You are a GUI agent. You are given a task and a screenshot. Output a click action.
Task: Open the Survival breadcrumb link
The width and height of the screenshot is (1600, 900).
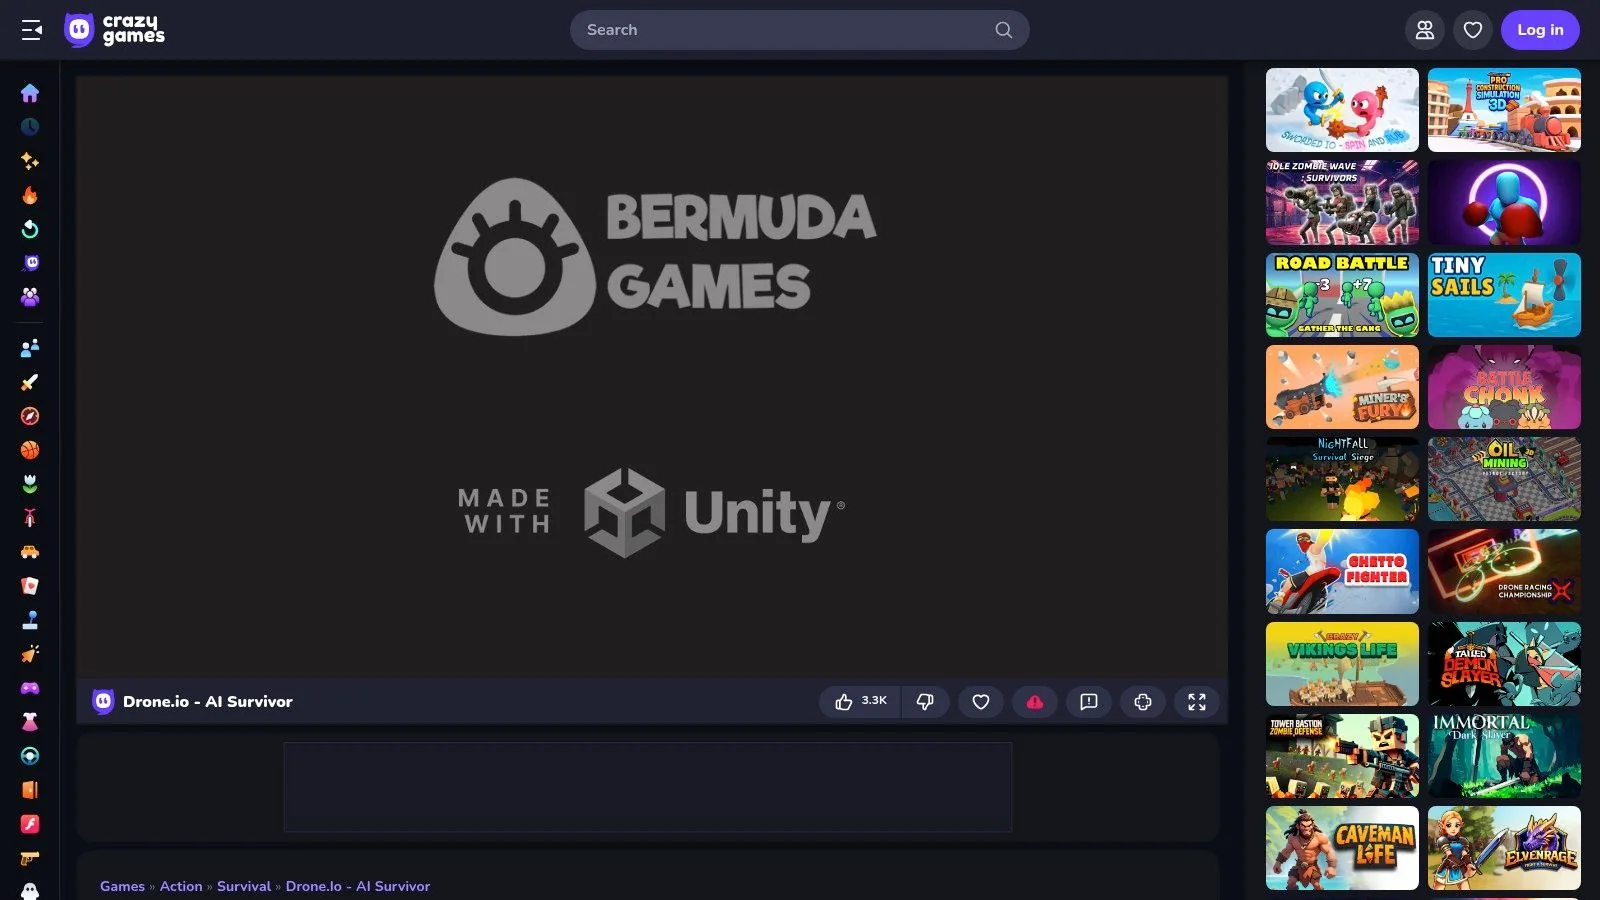point(244,886)
